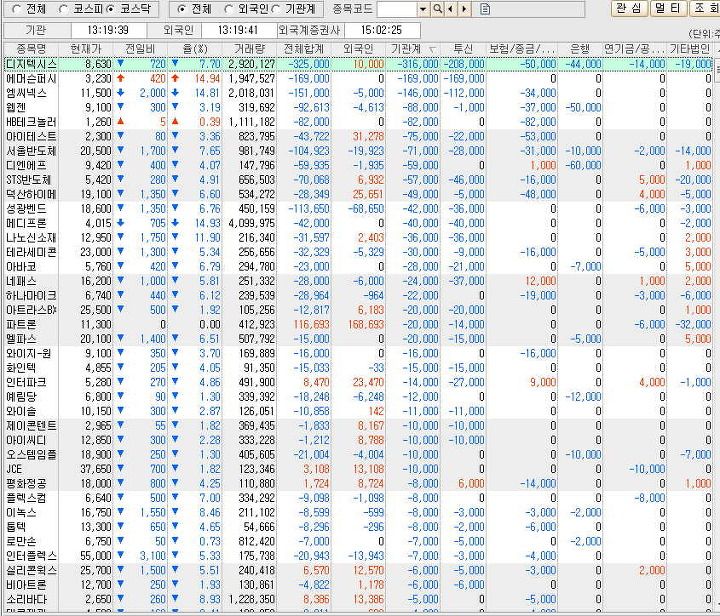Click the 종목코드 input field
This screenshot has width=720, height=616.
pyautogui.click(x=397, y=9)
